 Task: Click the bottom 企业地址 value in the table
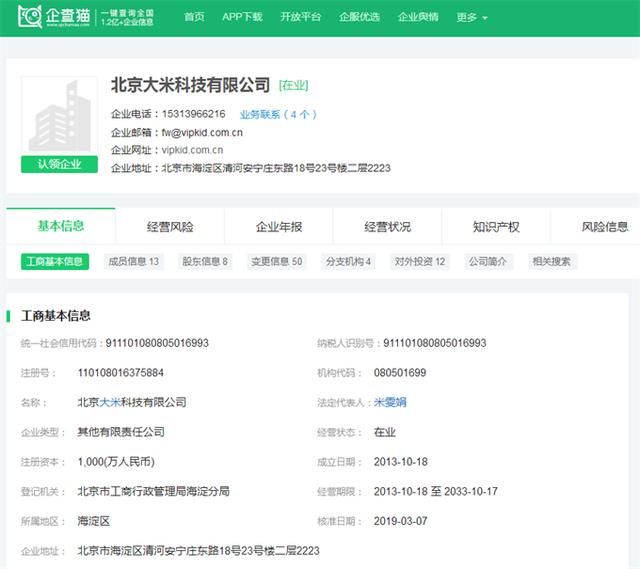198,551
